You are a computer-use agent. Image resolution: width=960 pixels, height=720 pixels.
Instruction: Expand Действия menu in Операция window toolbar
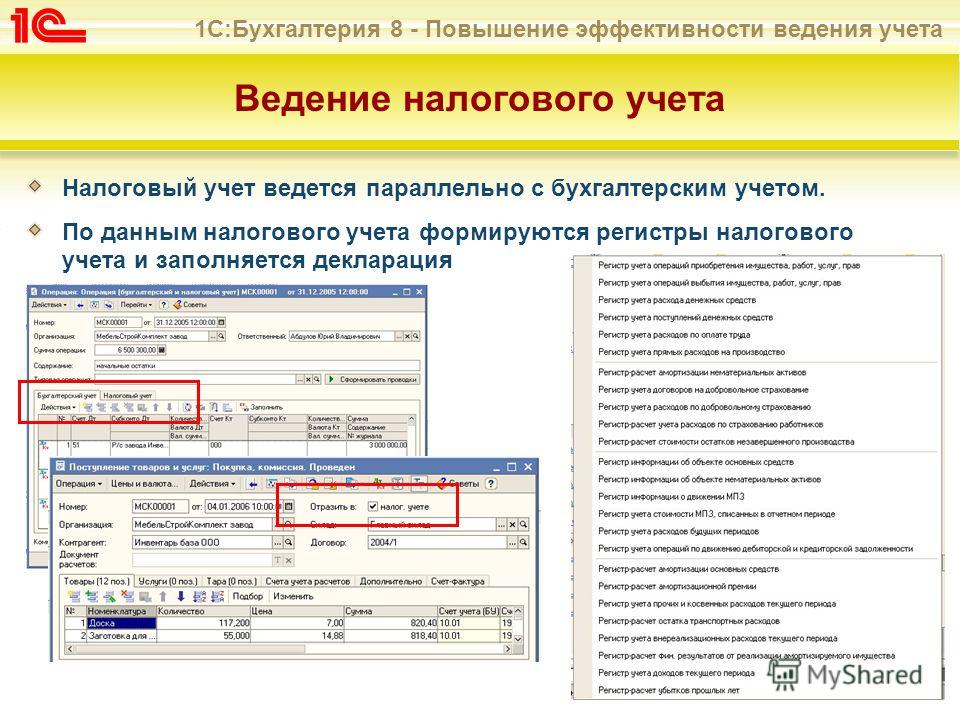point(50,305)
